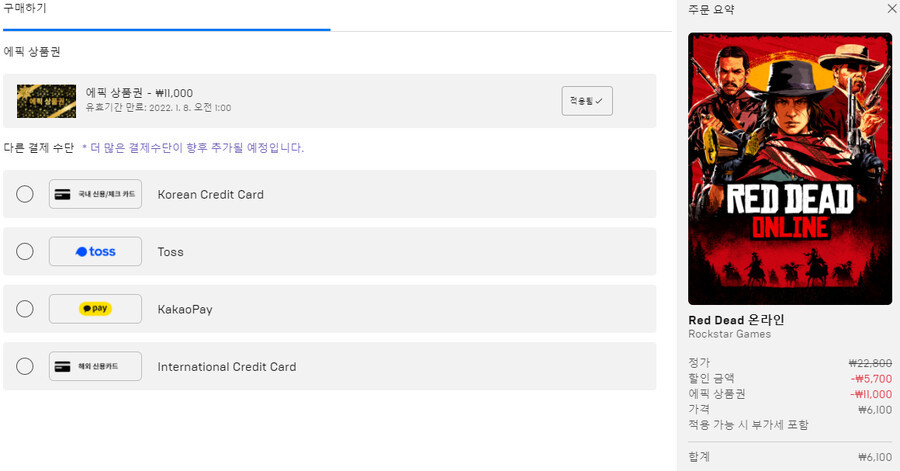Screen dimensions: 900x471
Task: Click the 할인 금액 discount label
Action: pyautogui.click(x=711, y=378)
